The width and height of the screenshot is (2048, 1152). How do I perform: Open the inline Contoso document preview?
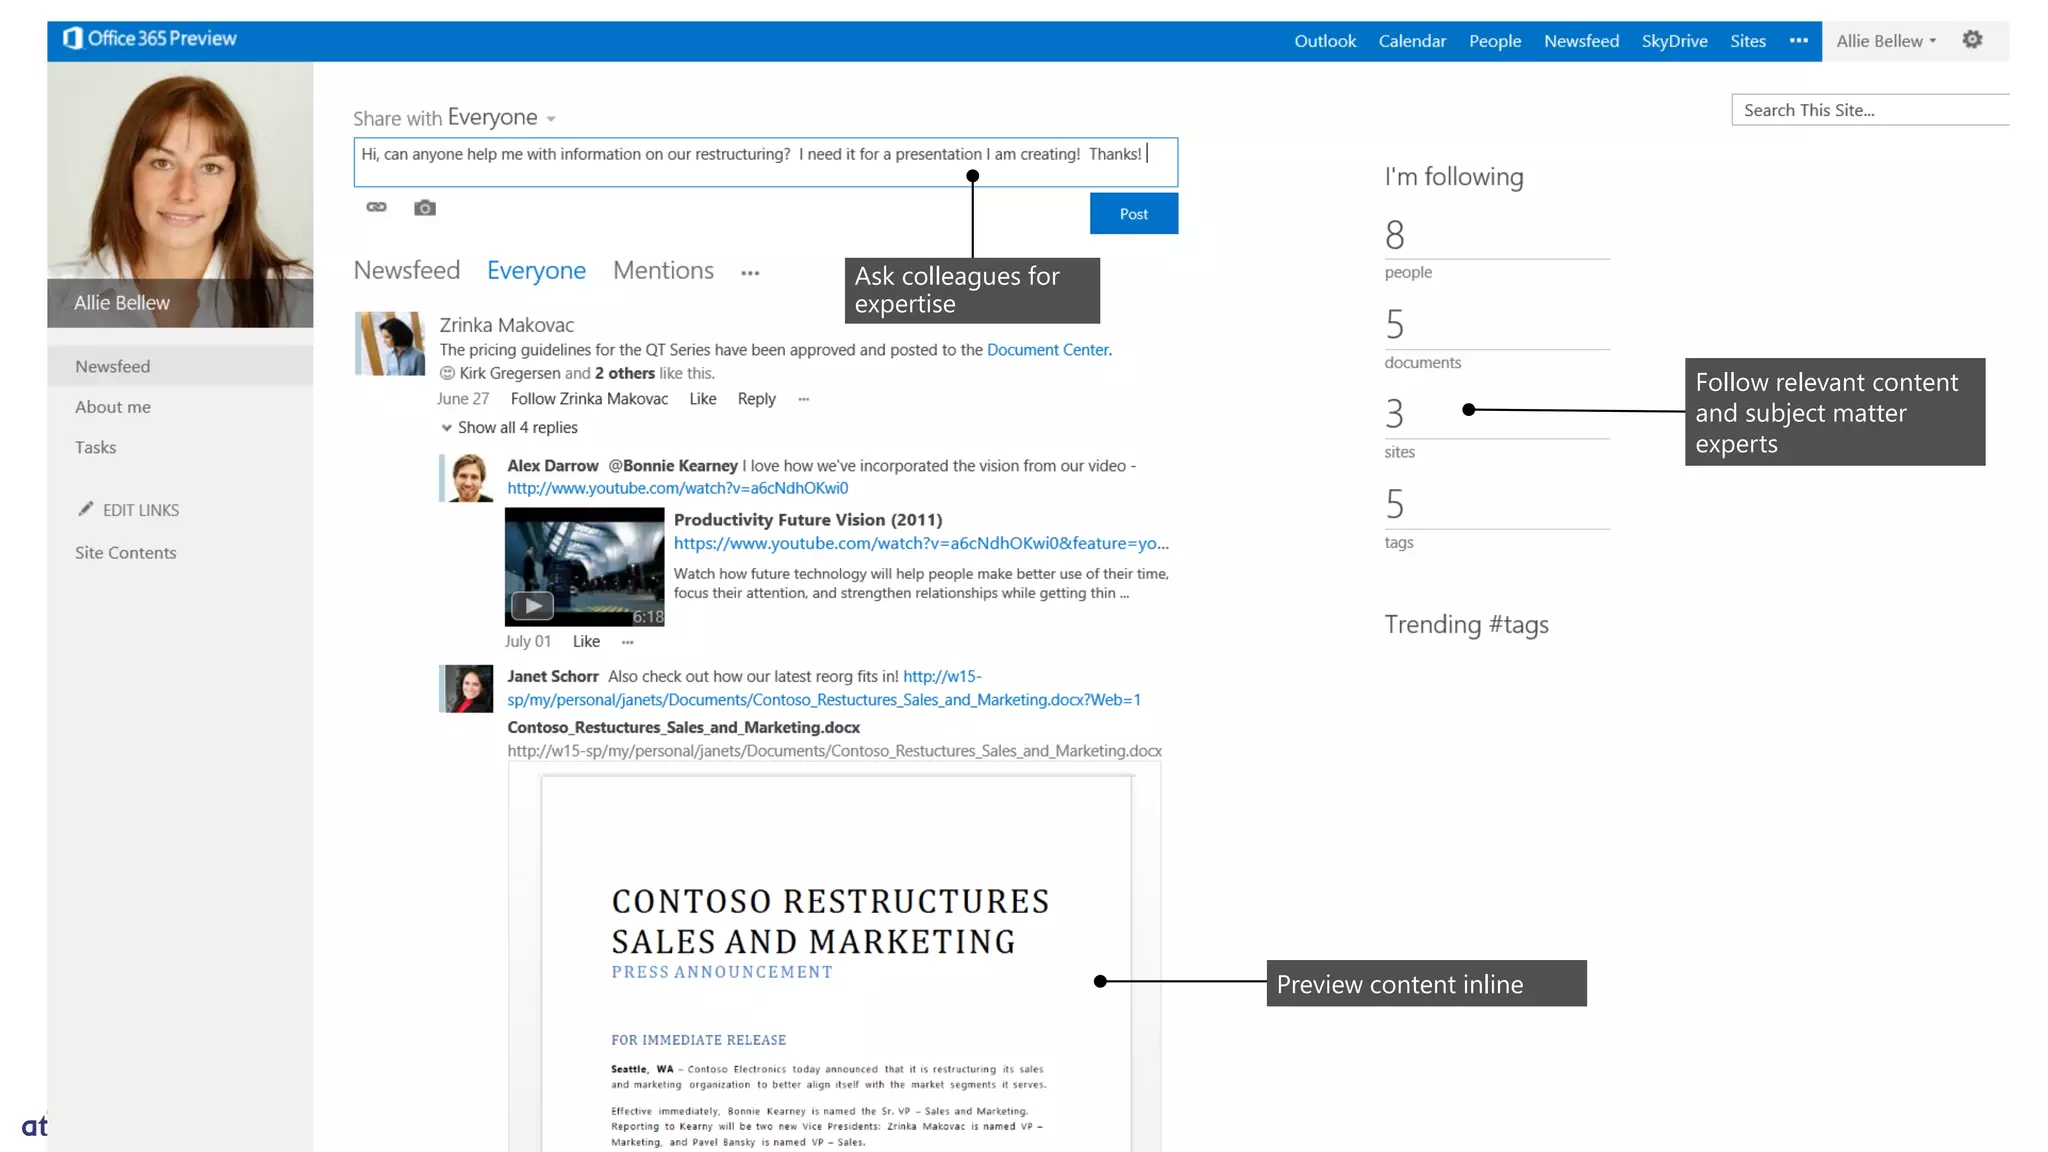point(835,958)
